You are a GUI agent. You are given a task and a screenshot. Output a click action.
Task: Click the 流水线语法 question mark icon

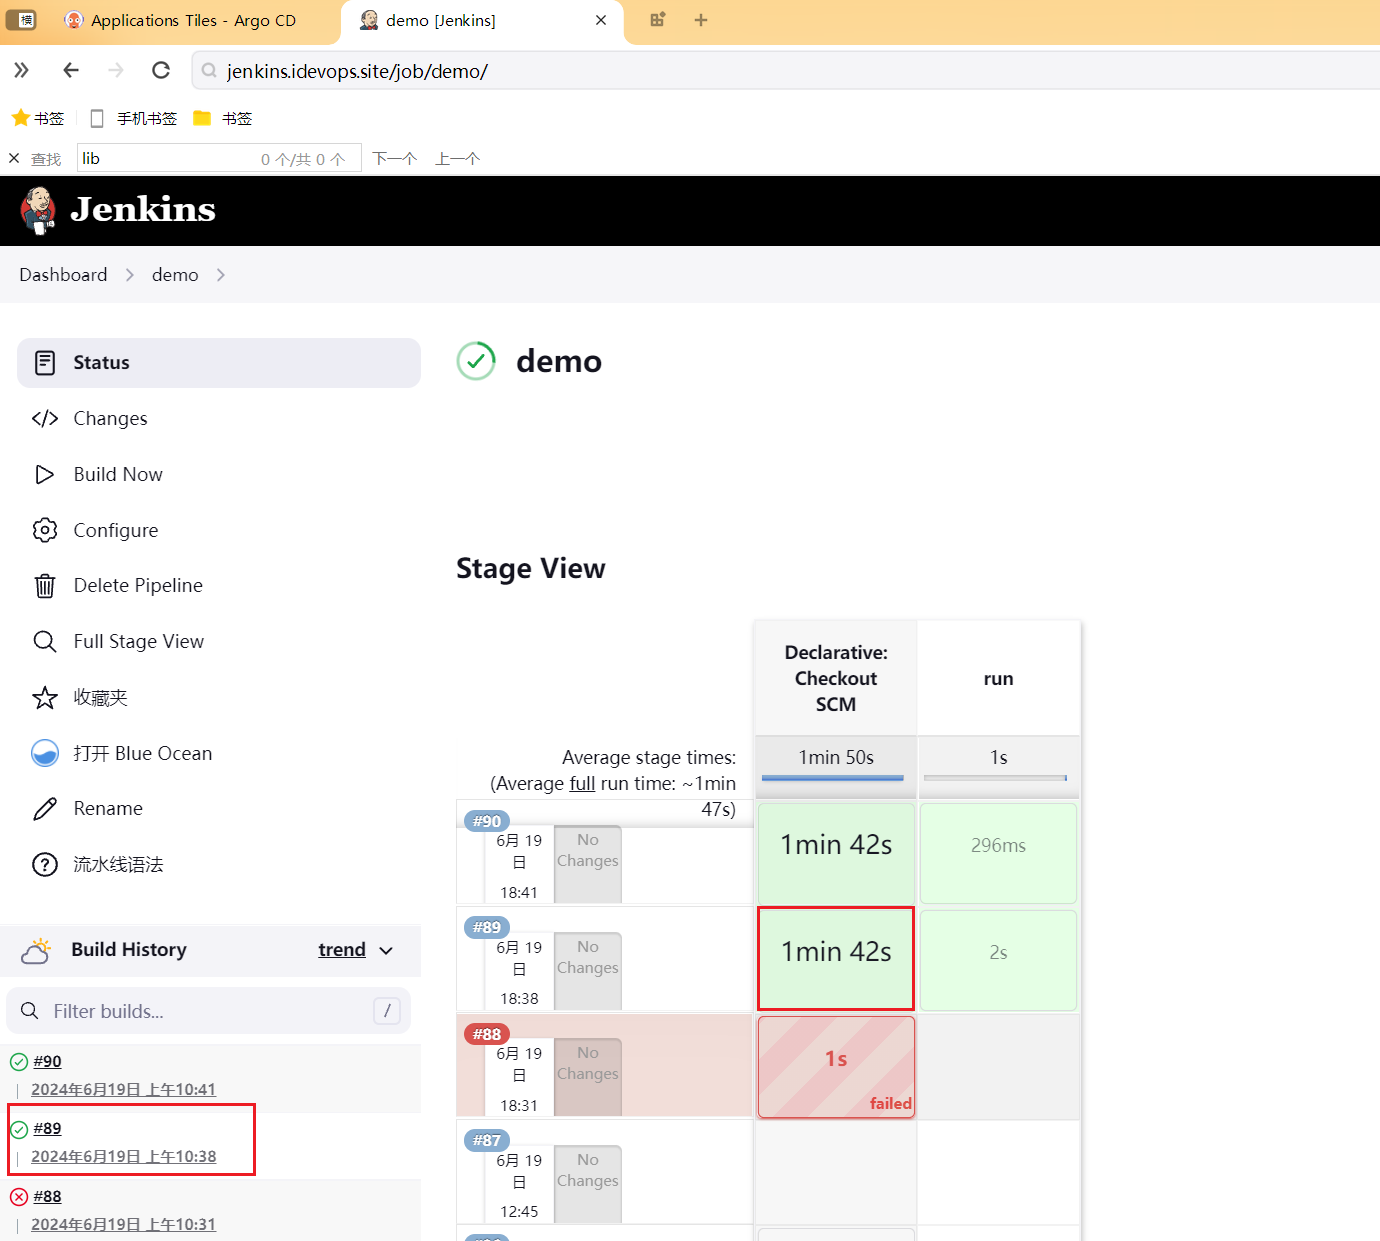45,865
